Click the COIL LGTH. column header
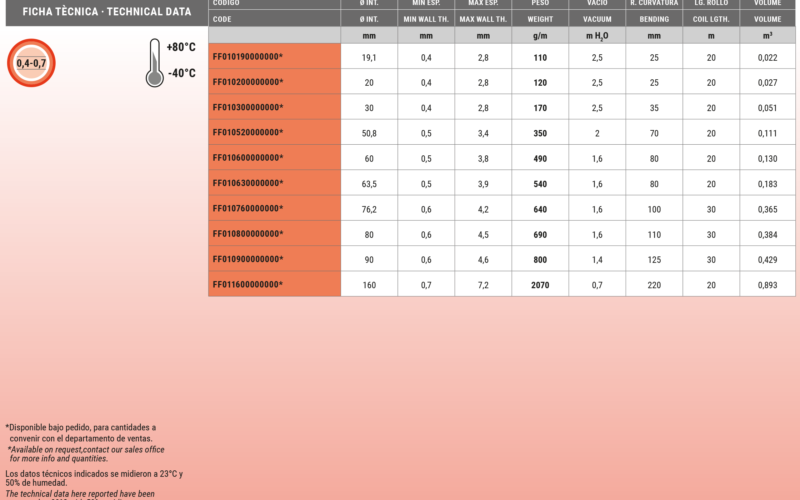This screenshot has width=800, height=500. (711, 19)
